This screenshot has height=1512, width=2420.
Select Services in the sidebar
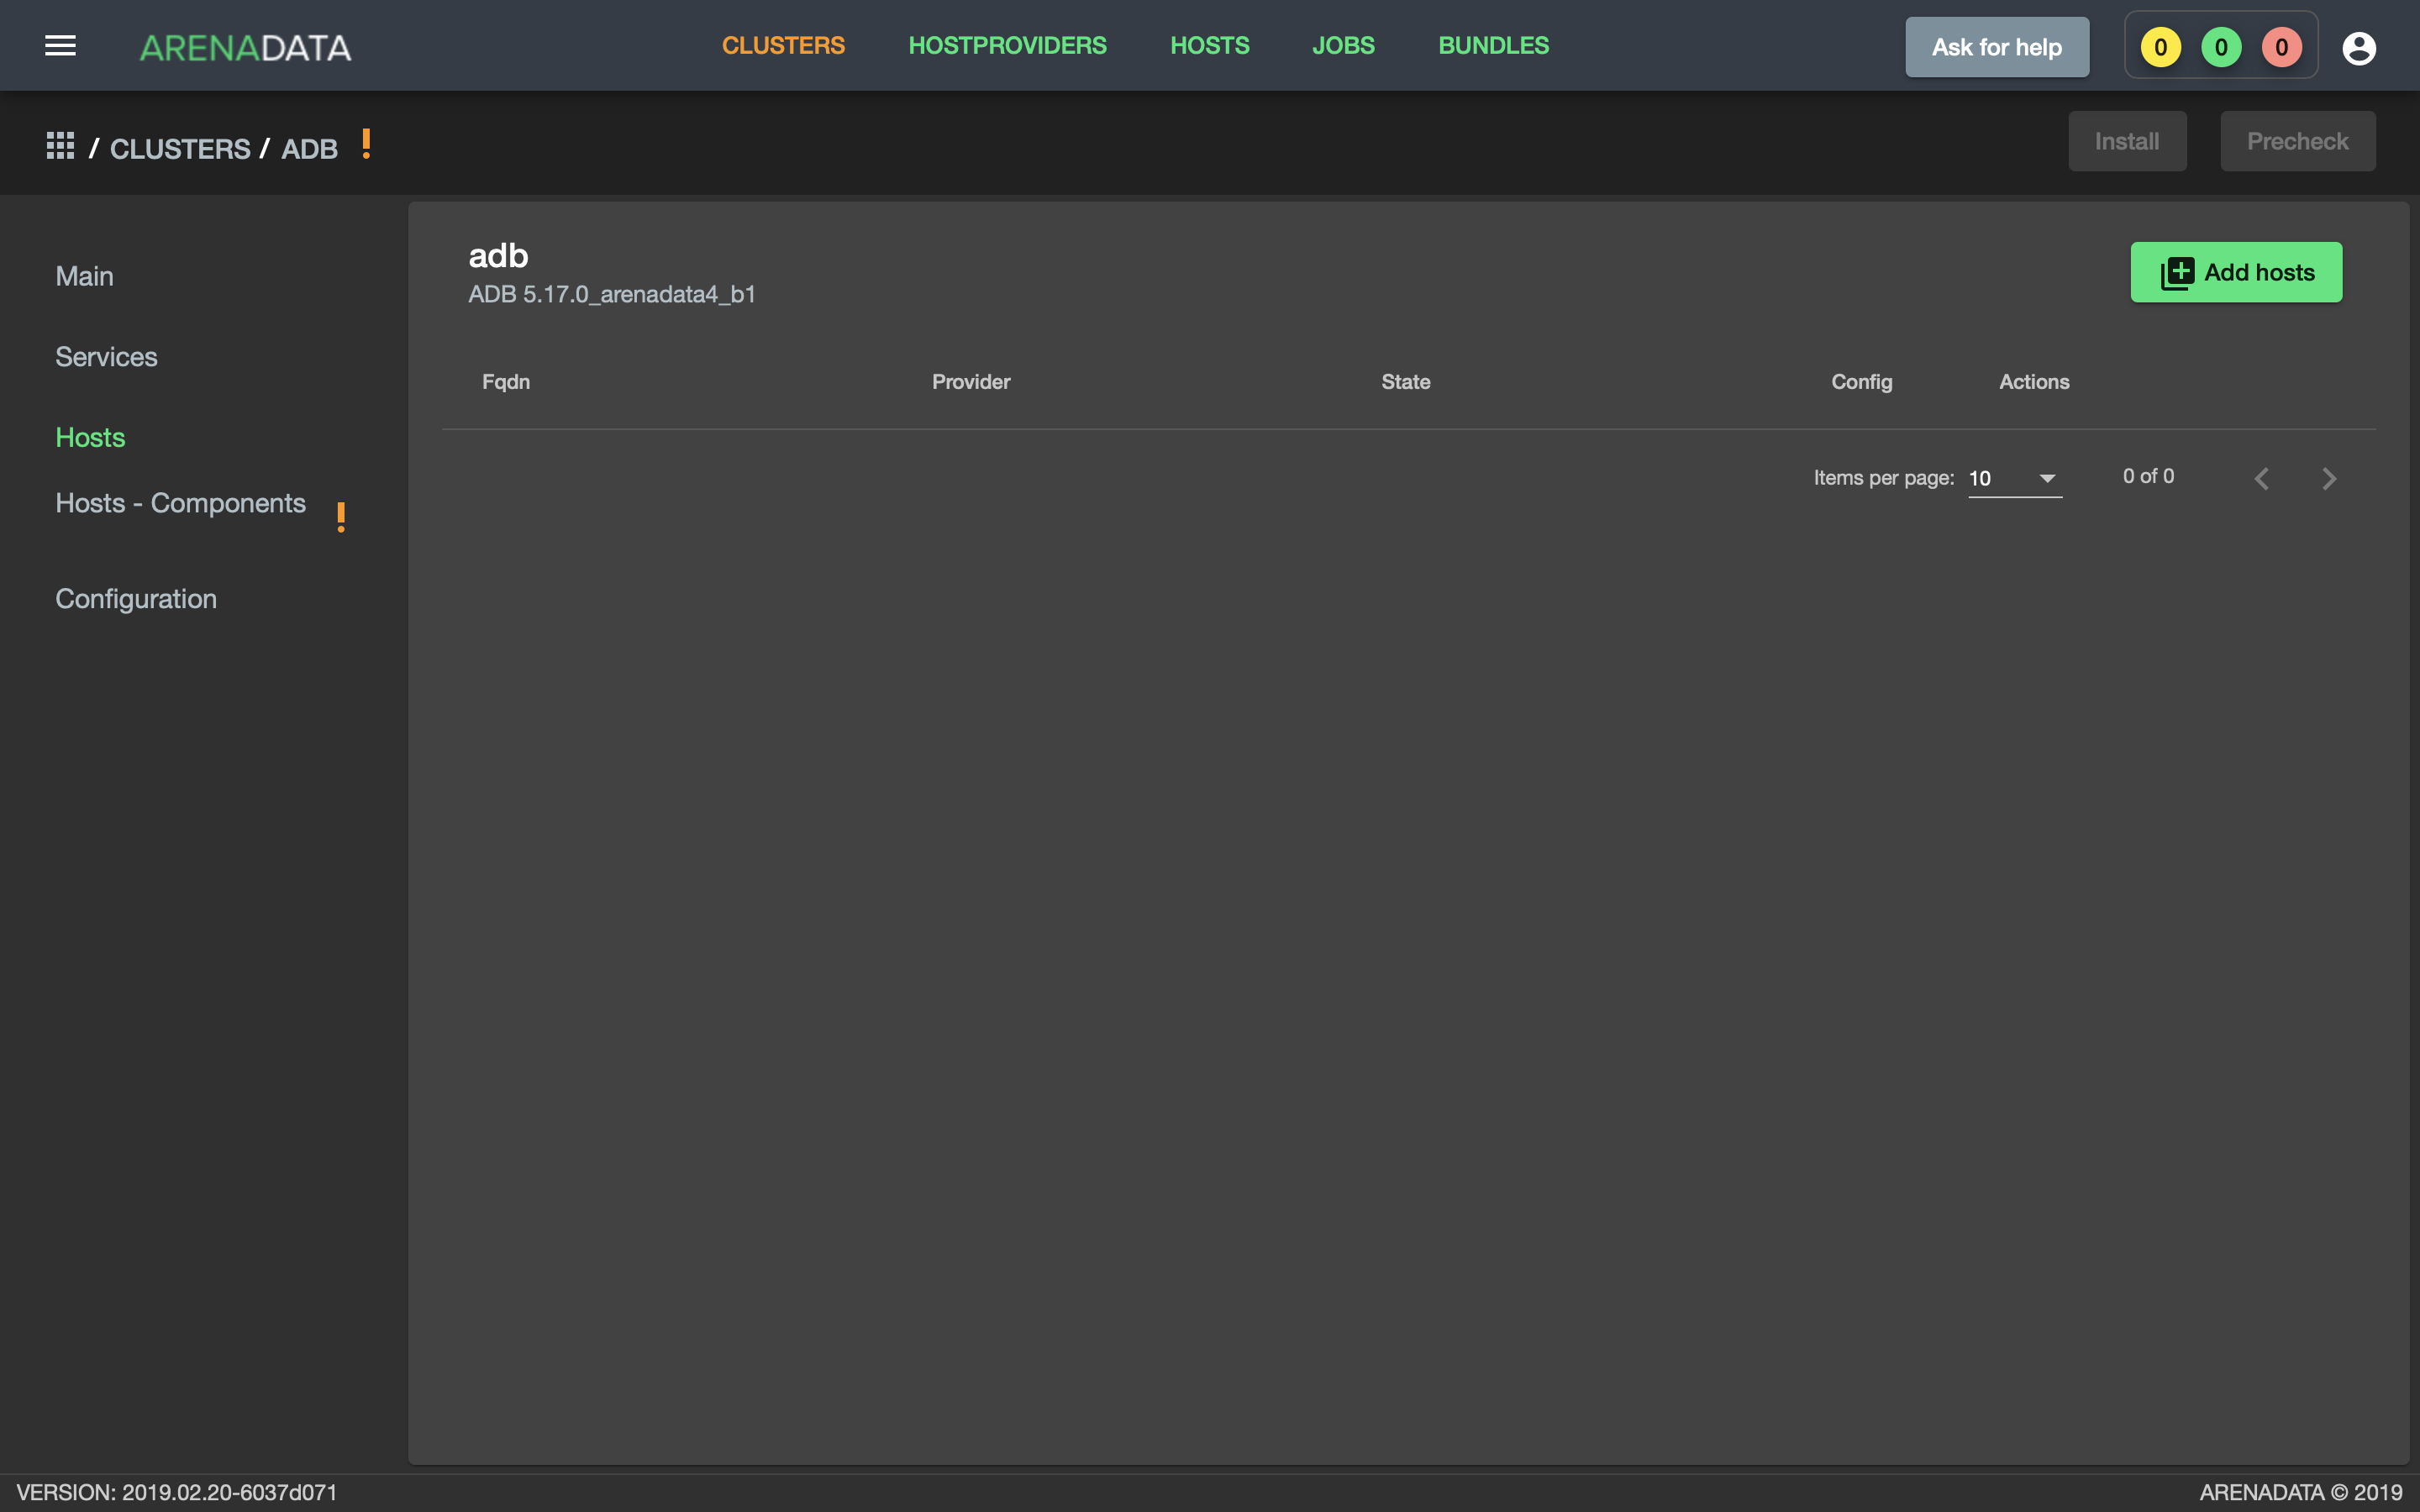point(106,357)
